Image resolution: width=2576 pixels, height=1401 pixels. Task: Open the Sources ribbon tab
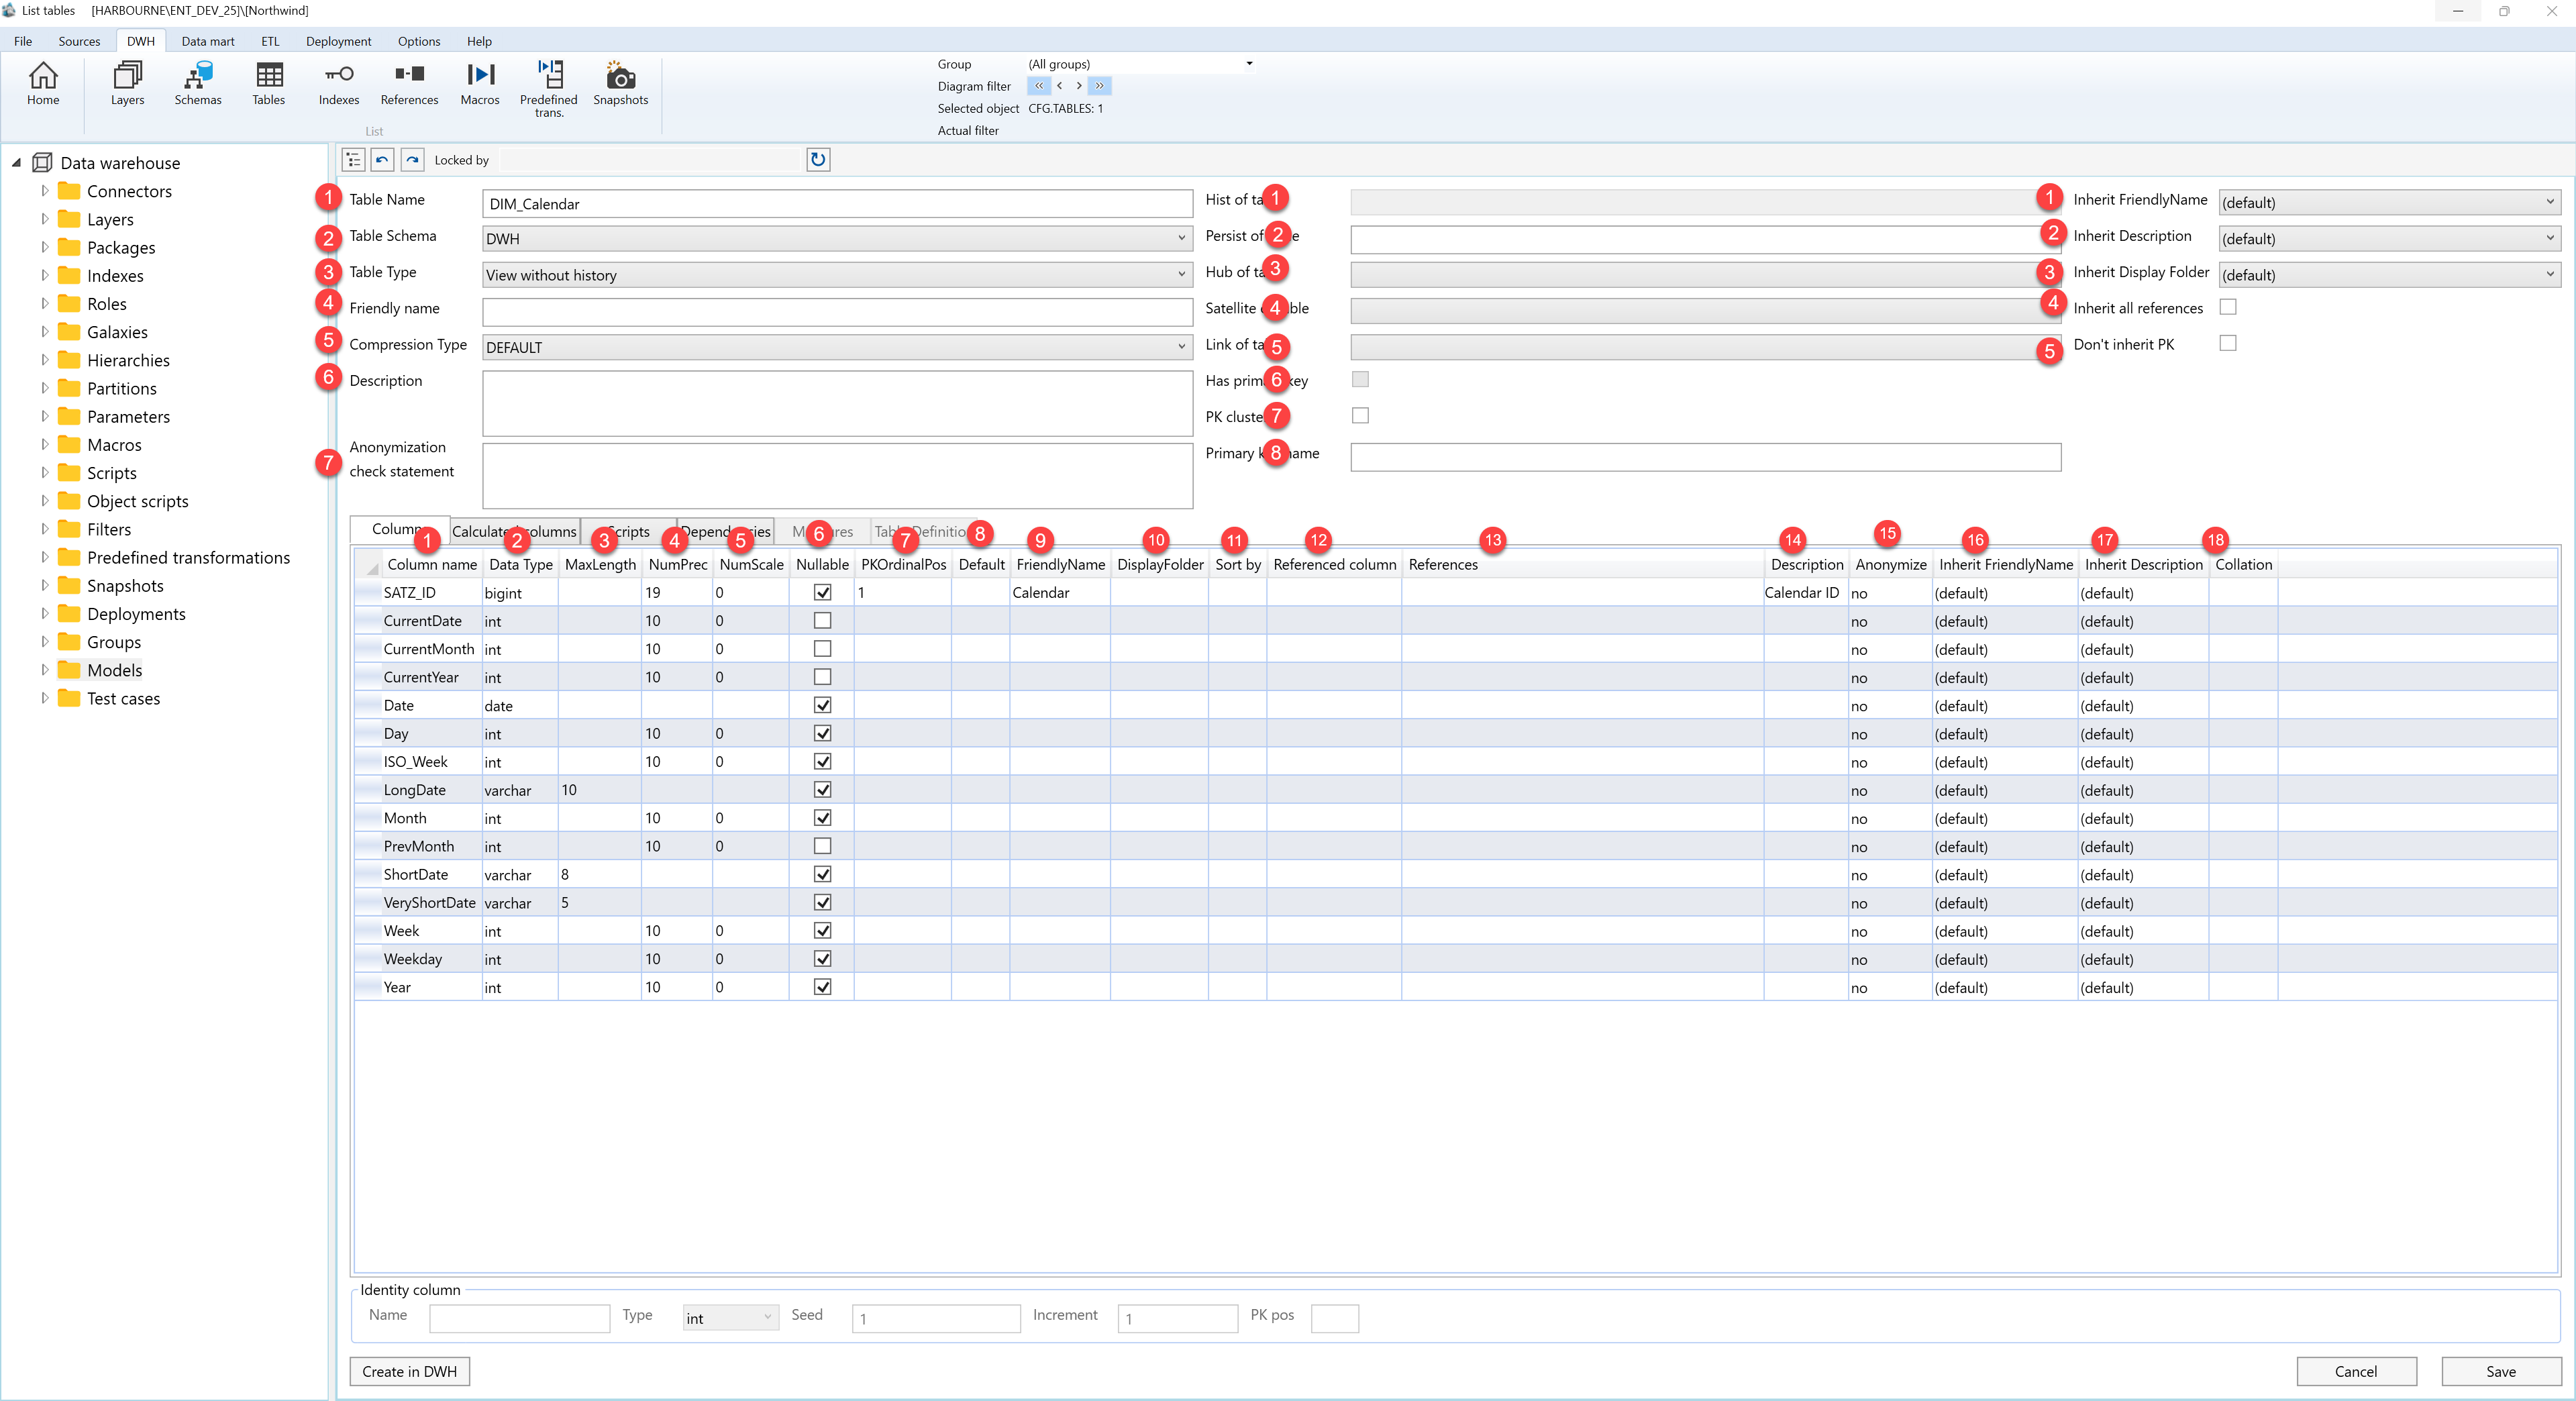tap(79, 41)
